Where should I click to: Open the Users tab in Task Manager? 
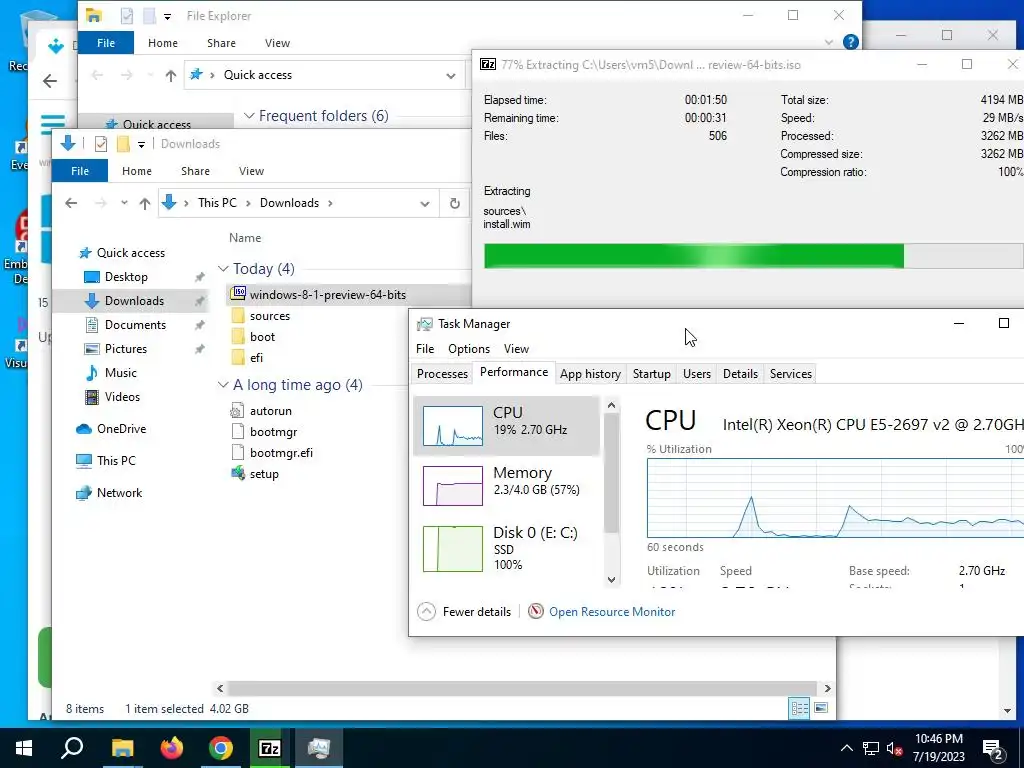click(x=697, y=374)
